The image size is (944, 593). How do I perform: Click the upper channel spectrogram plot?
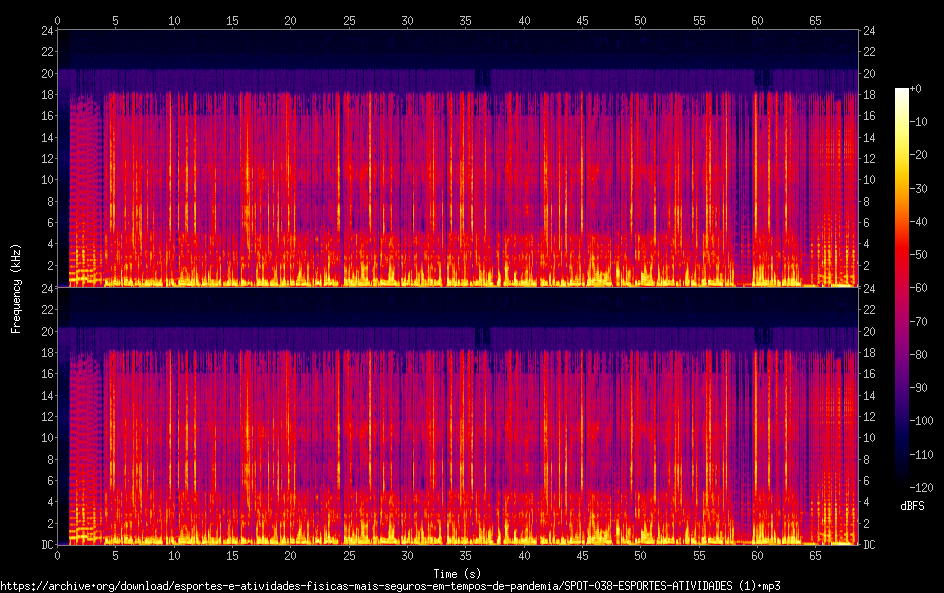[x=458, y=158]
